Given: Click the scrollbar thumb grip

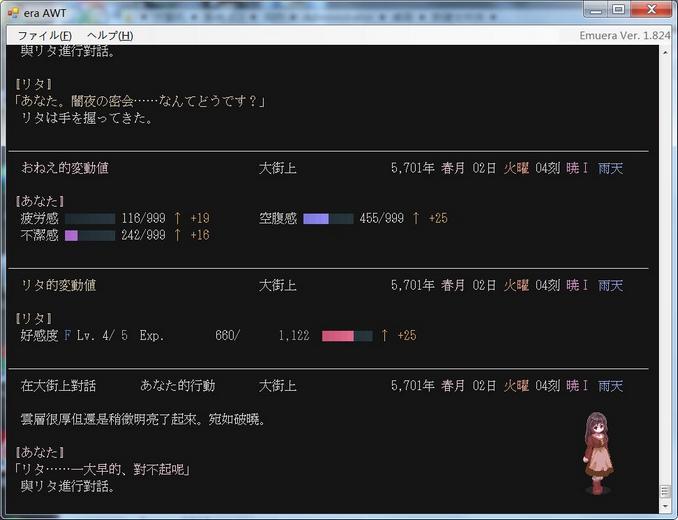Looking at the screenshot, I should tap(665, 491).
